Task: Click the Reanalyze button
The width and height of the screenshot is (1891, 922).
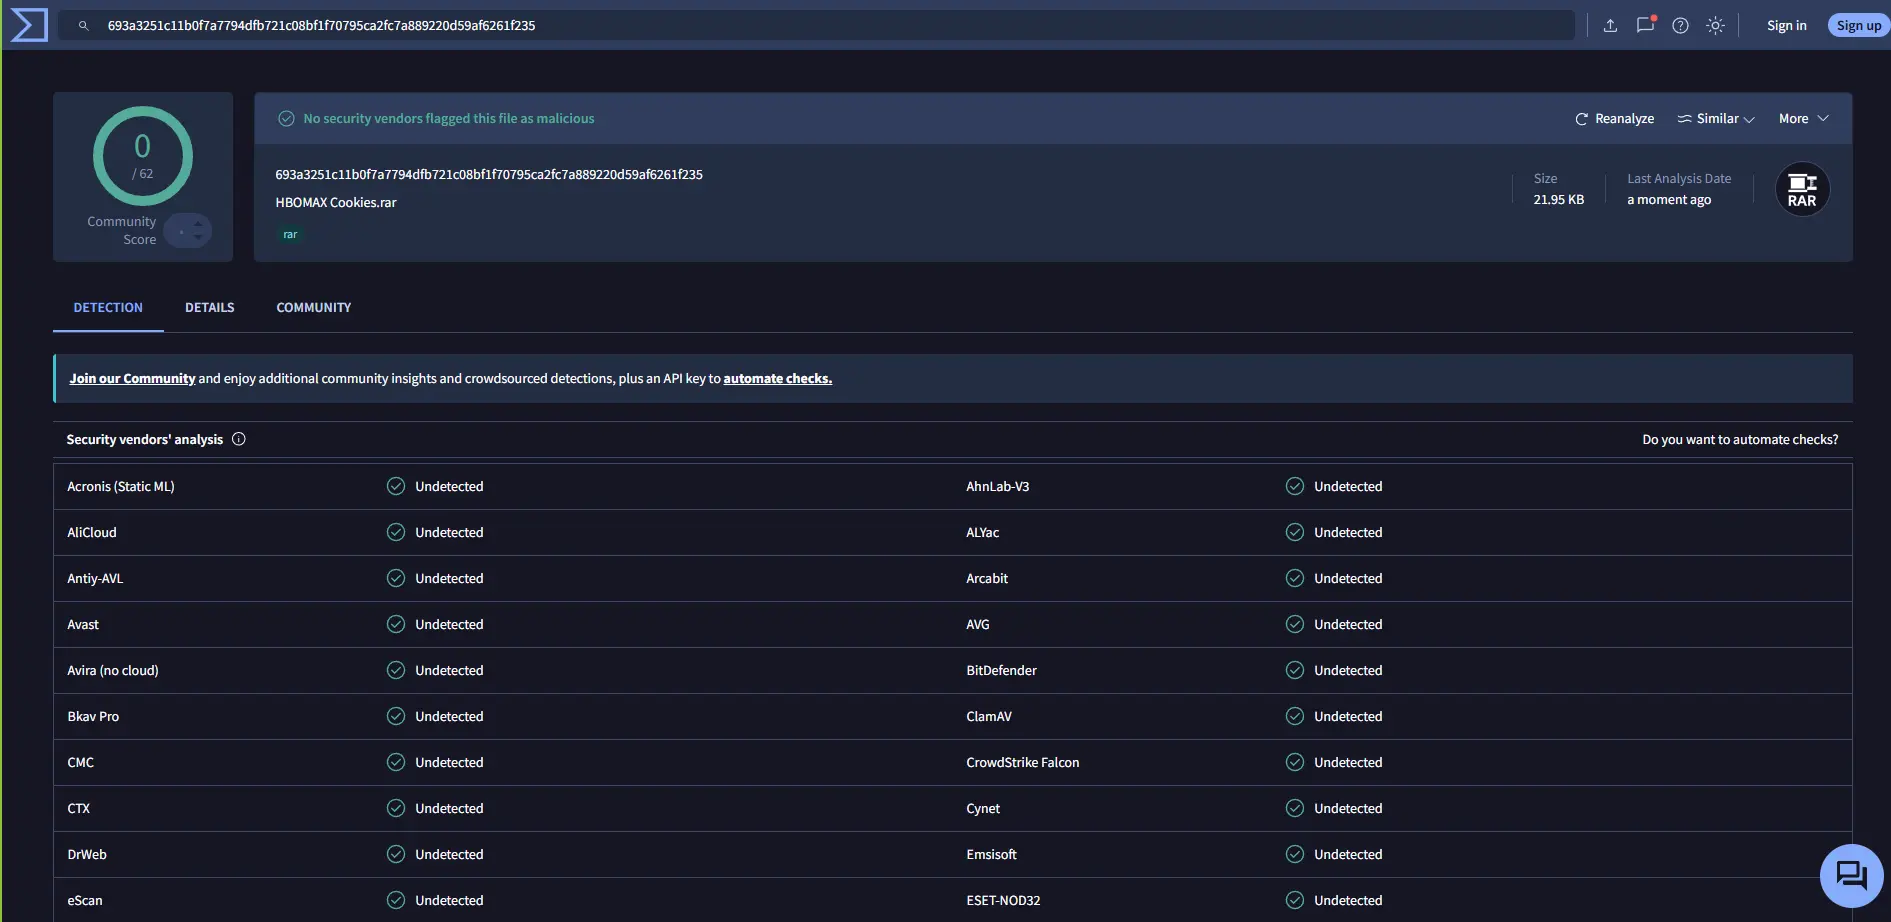Action: pyautogui.click(x=1614, y=119)
